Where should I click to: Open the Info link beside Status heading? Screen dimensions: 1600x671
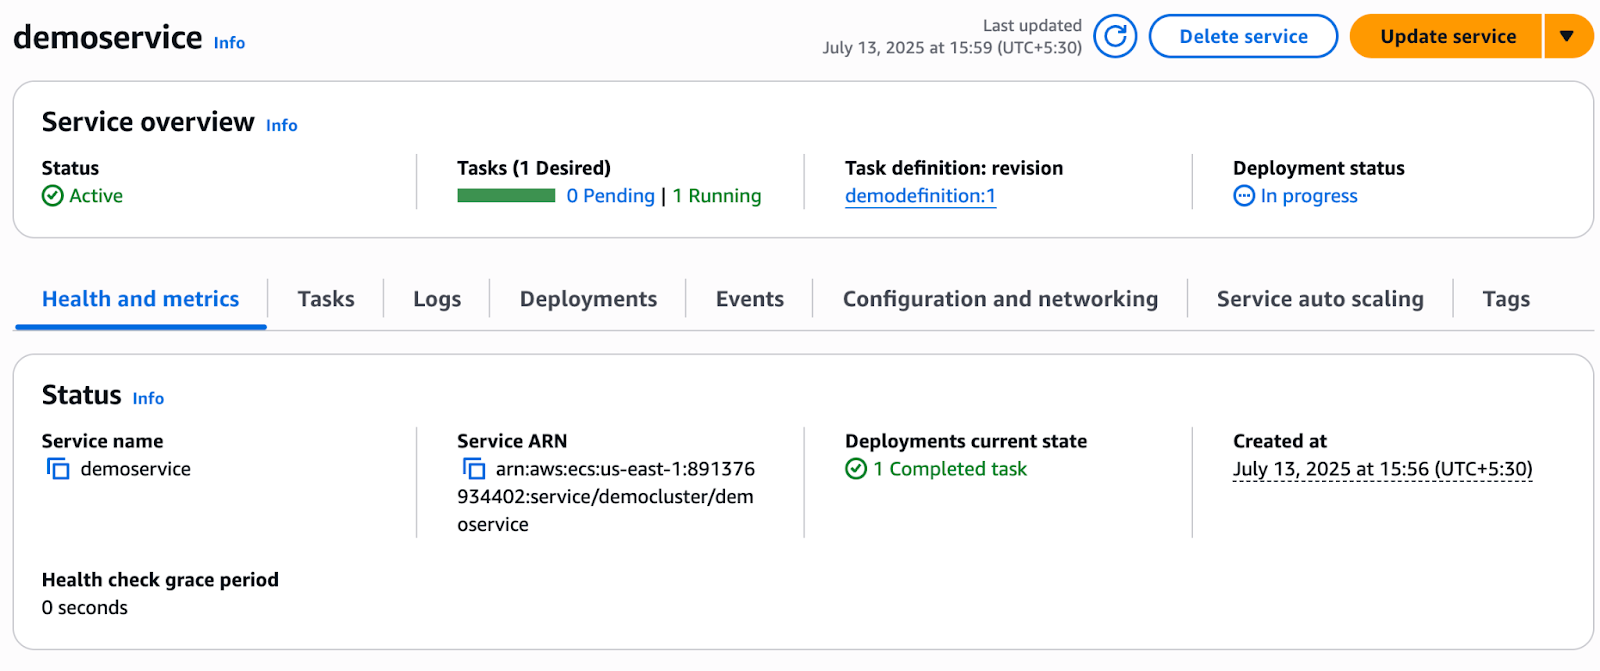[x=148, y=399]
